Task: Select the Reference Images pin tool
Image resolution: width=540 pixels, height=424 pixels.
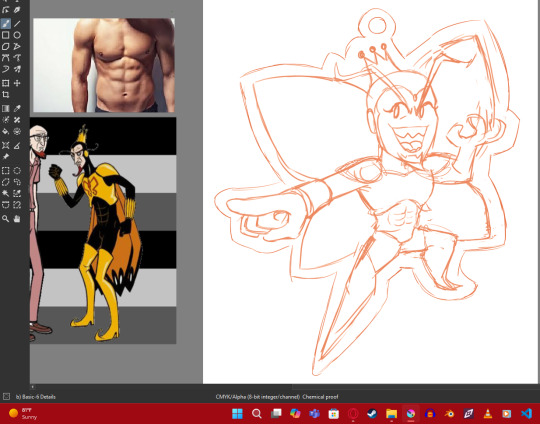Action: click(6, 157)
